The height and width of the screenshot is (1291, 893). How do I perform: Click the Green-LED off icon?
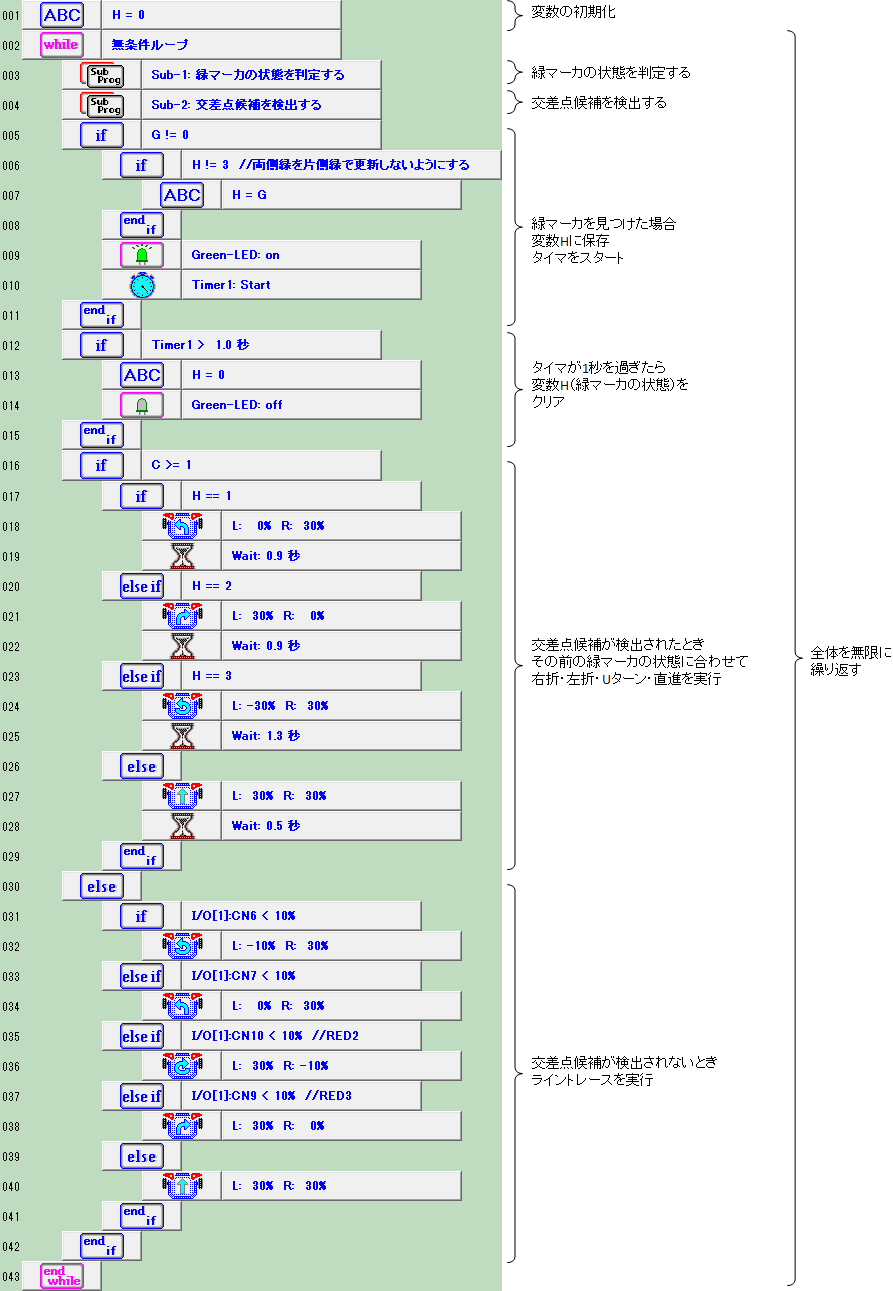(141, 405)
